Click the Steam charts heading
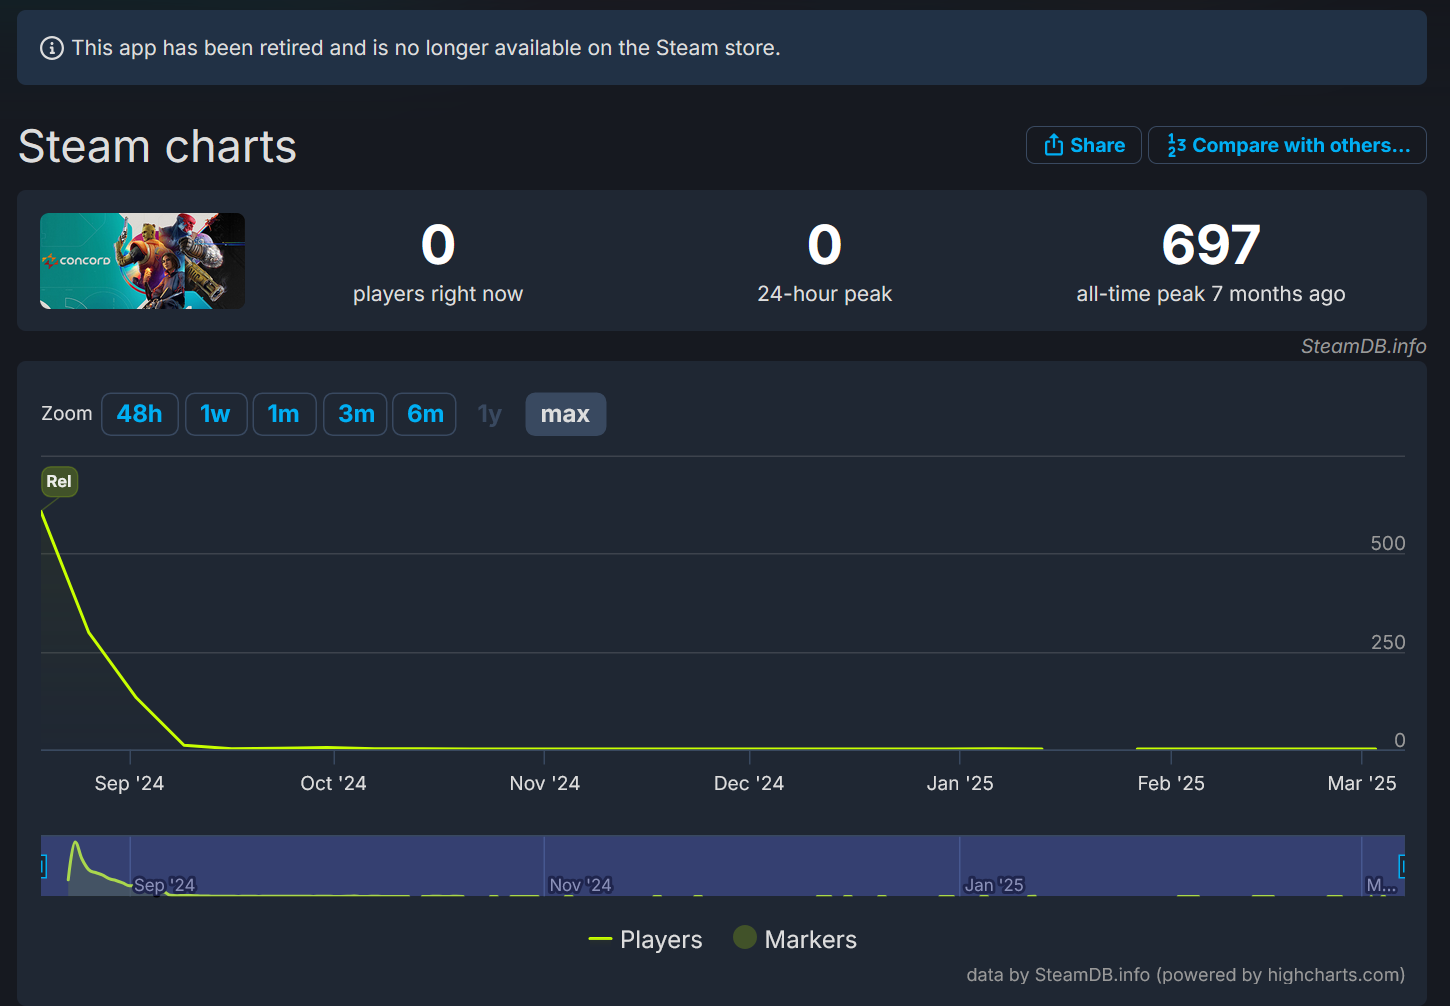The width and height of the screenshot is (1450, 1006). [x=158, y=146]
